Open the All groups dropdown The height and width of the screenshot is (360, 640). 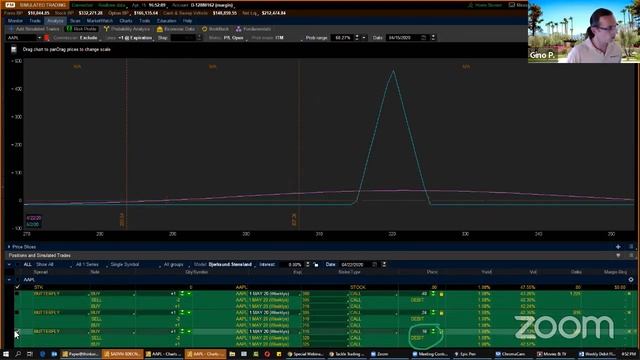176,264
